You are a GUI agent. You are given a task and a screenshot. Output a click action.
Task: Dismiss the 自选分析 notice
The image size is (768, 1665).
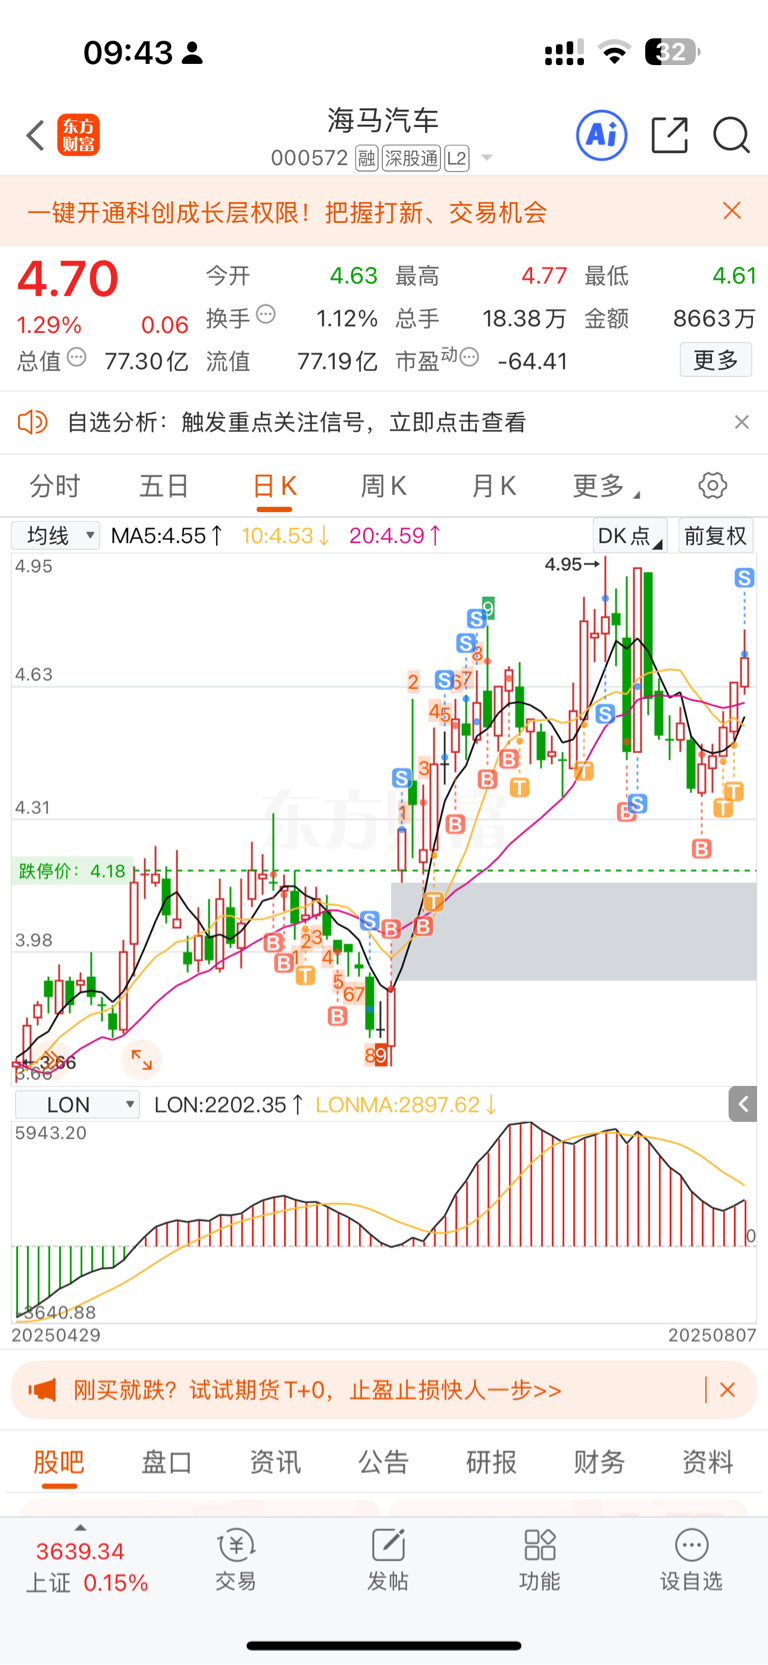pyautogui.click(x=741, y=422)
